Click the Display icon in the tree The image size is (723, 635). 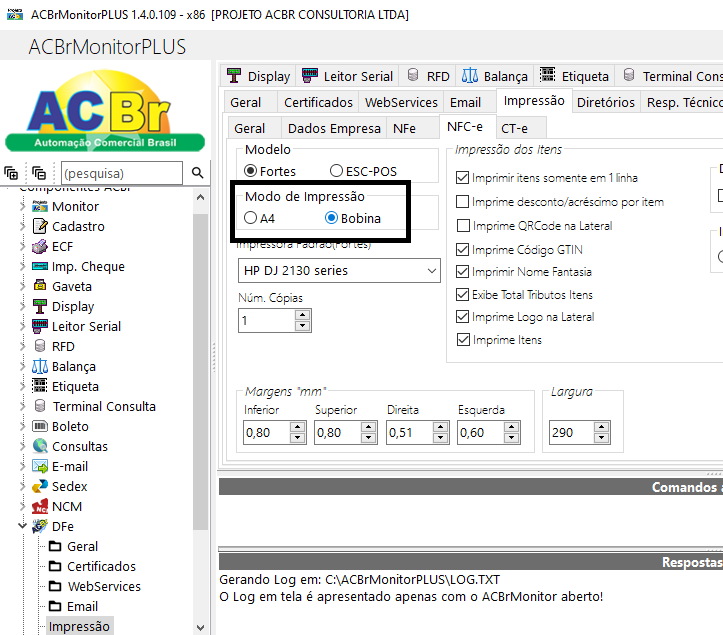click(x=40, y=306)
